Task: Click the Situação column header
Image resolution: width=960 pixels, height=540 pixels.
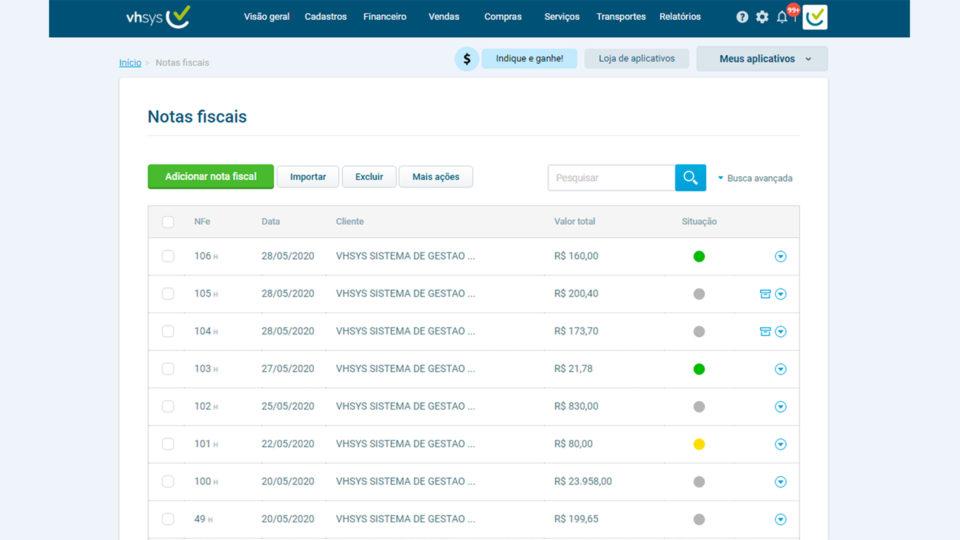Action: point(699,222)
